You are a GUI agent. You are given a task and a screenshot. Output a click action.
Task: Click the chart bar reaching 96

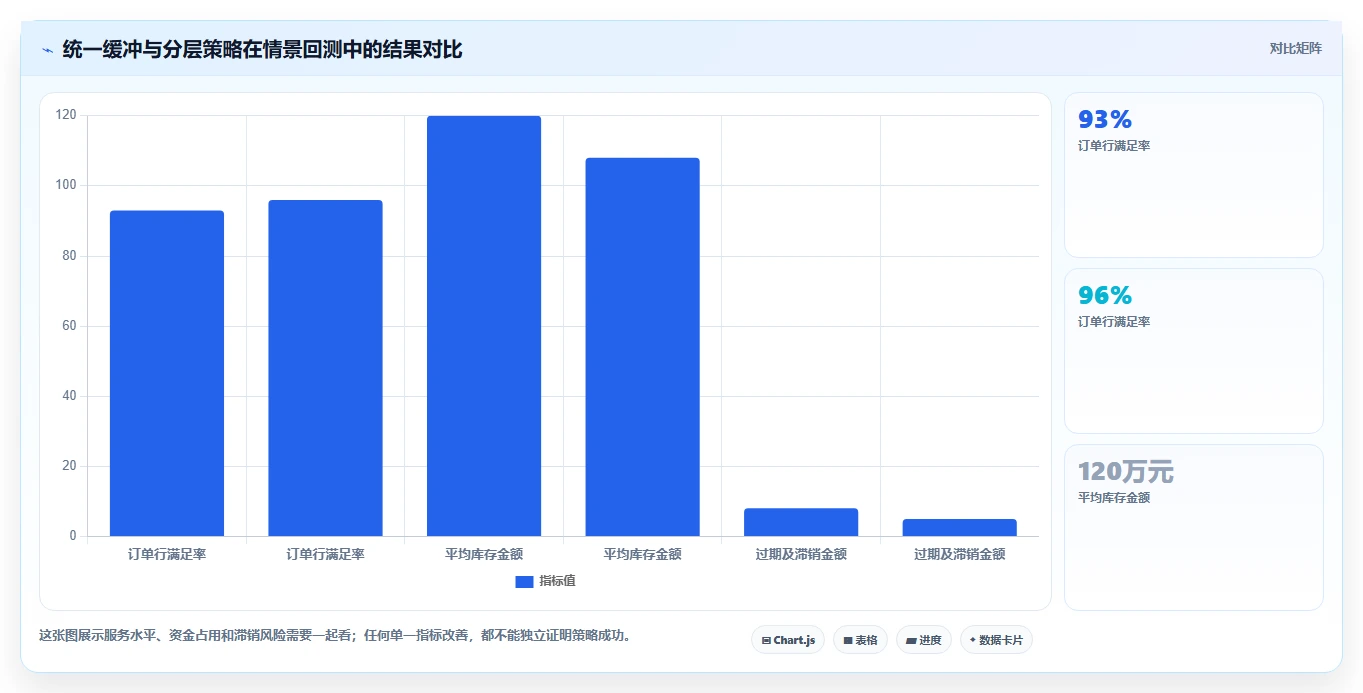pos(325,368)
